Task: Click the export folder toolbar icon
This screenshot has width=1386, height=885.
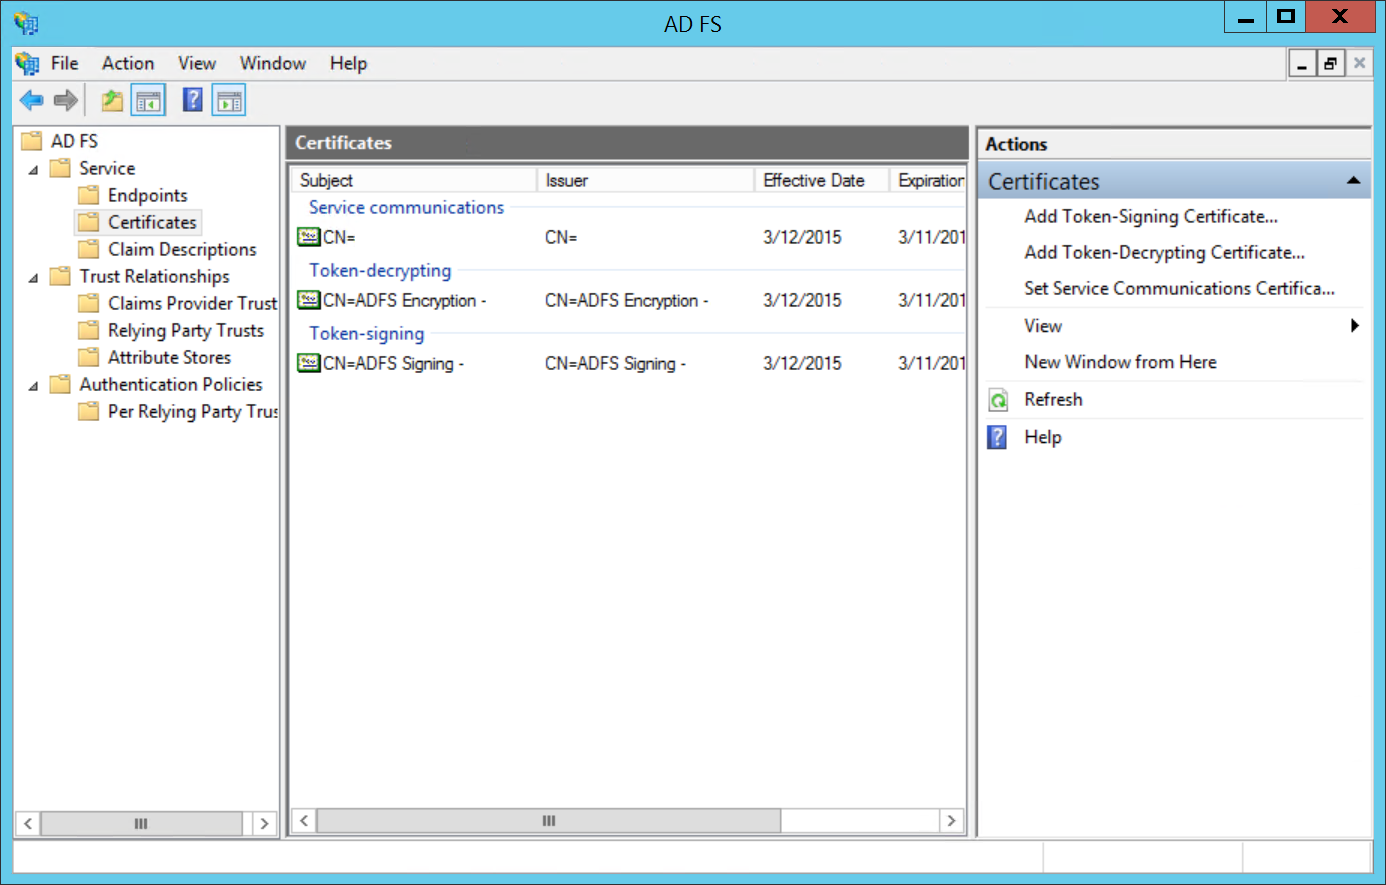Action: click(112, 99)
